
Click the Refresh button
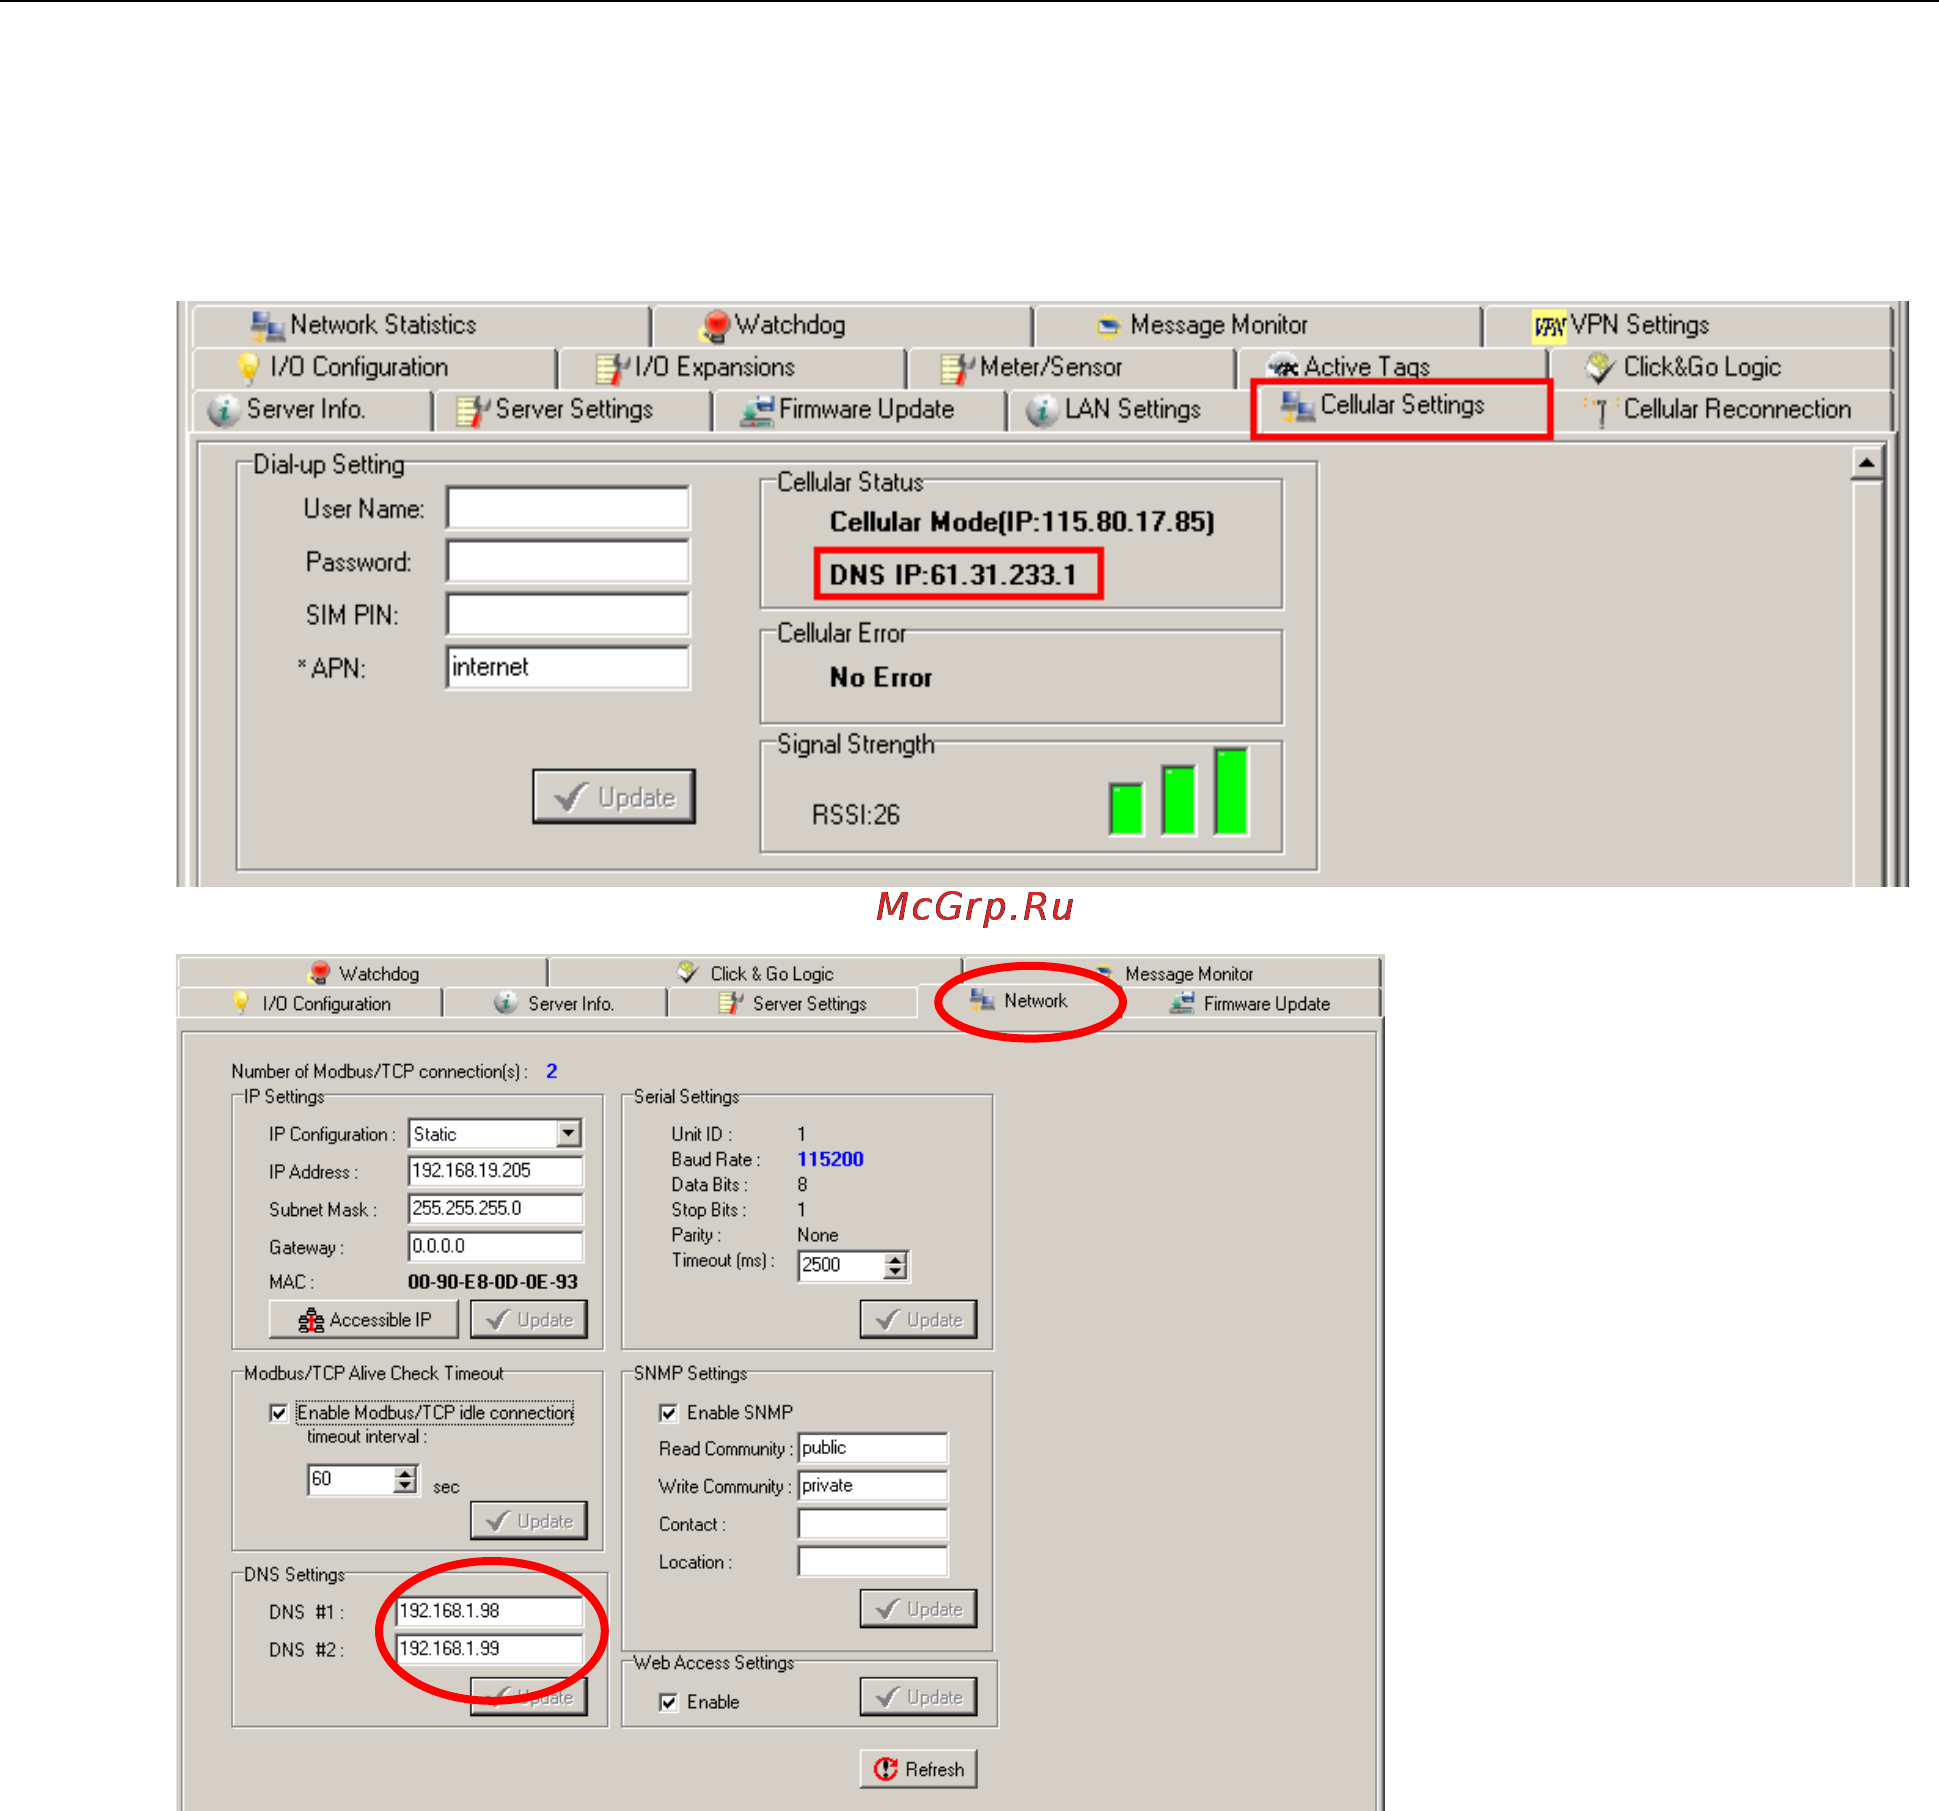click(x=918, y=1768)
